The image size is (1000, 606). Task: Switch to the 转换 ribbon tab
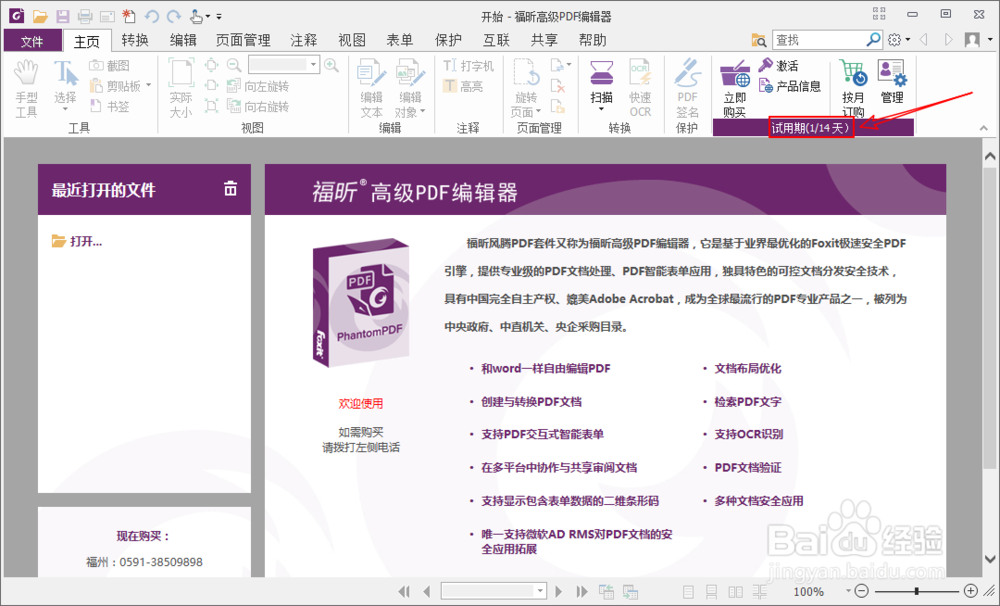click(x=135, y=40)
